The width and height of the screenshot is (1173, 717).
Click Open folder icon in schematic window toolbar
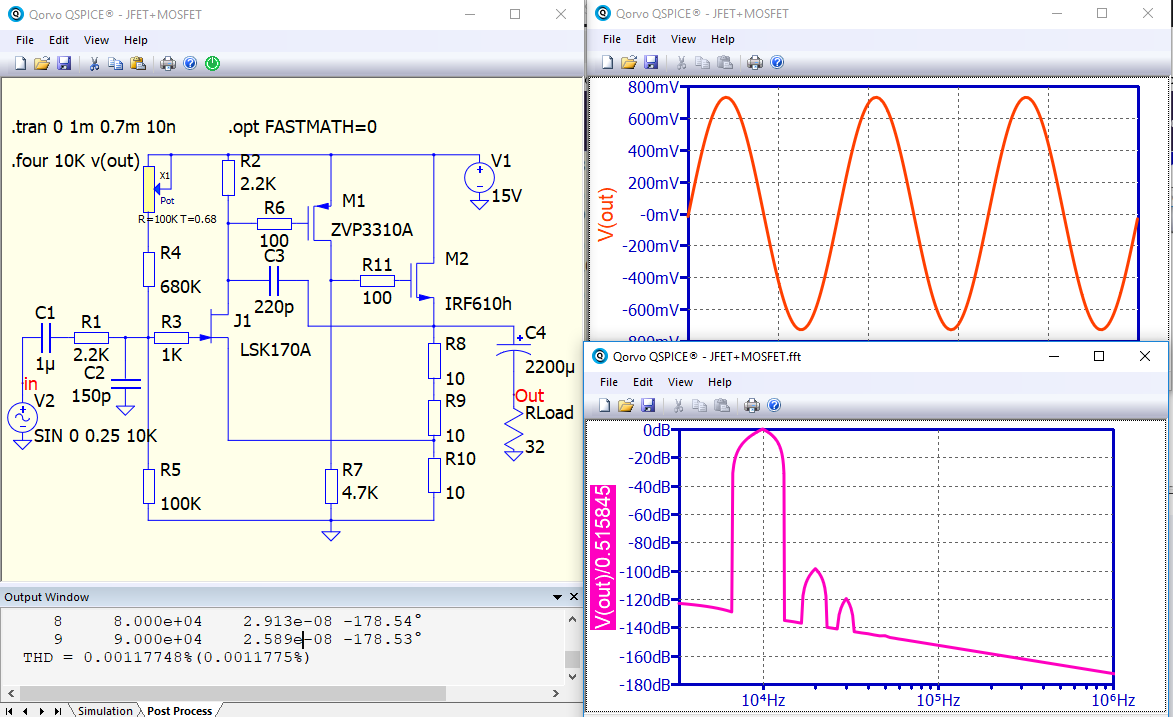pos(42,64)
